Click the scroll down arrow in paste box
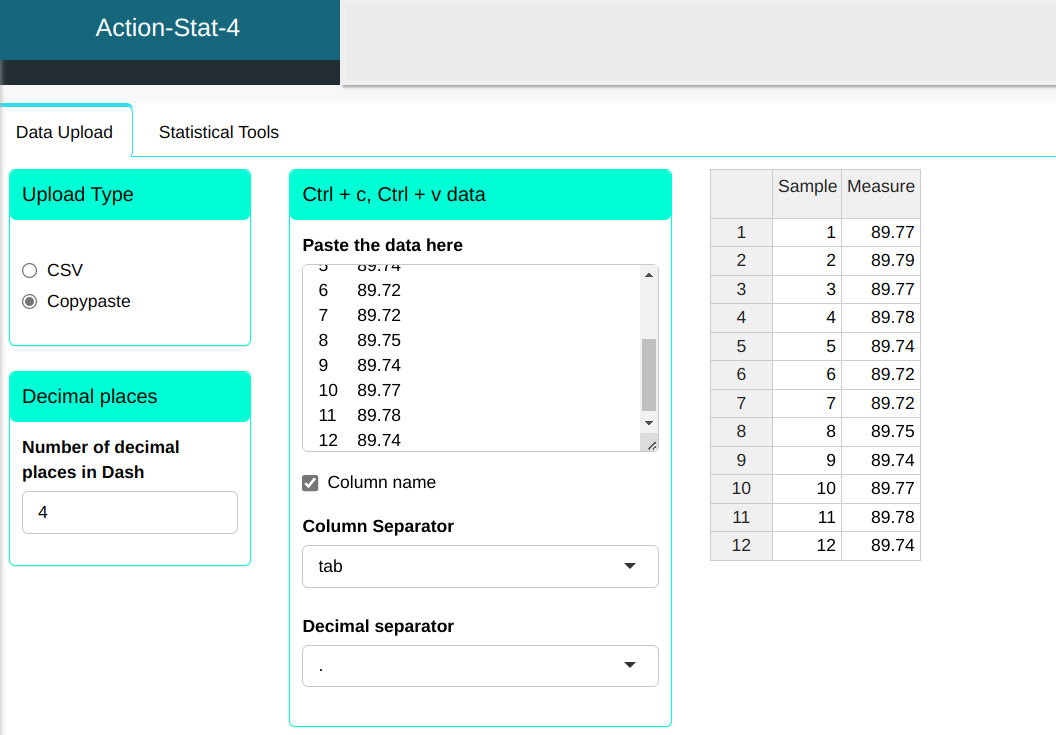The height and width of the screenshot is (735, 1056). (649, 423)
